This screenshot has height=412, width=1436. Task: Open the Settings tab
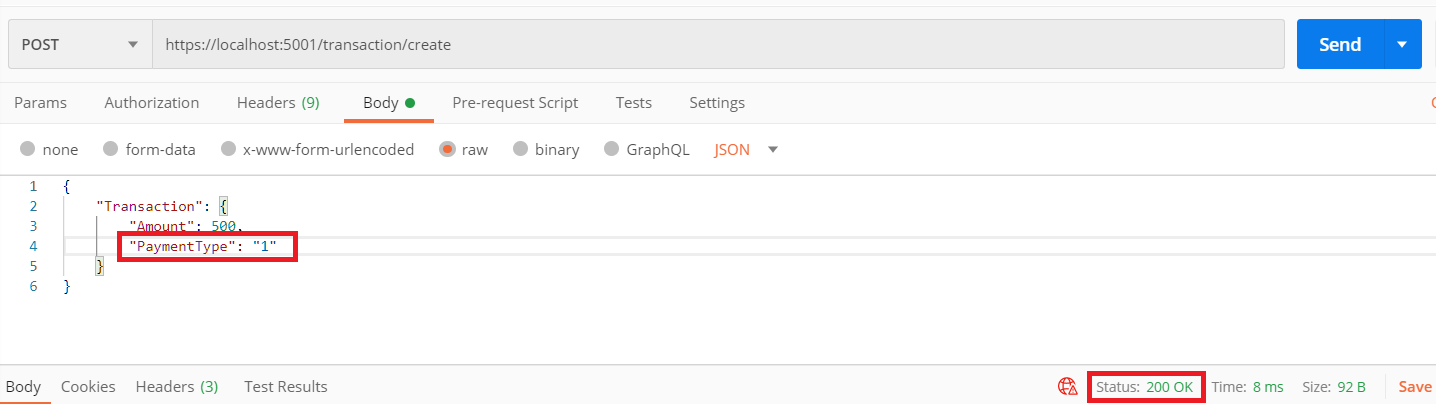(717, 103)
